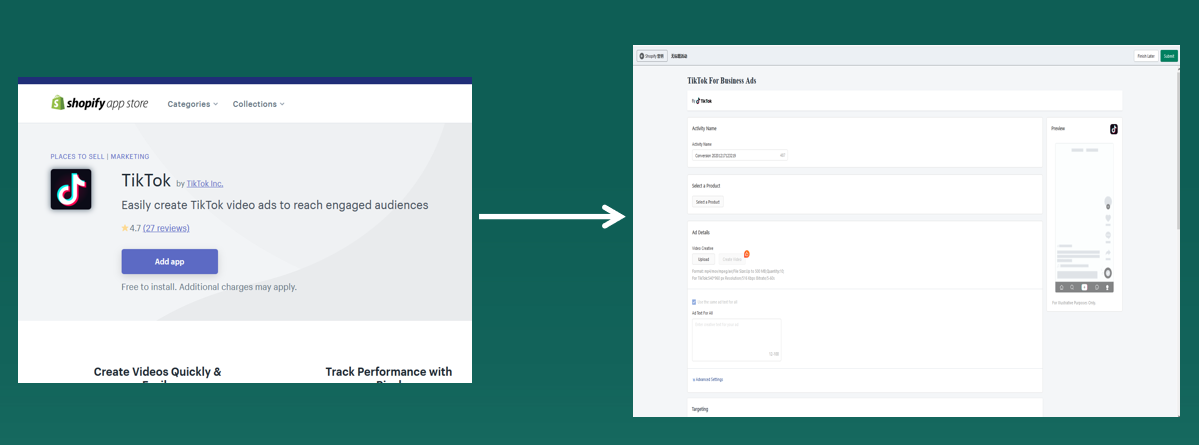The height and width of the screenshot is (445, 1199).
Task: Click the purple Add app button
Action: point(170,261)
